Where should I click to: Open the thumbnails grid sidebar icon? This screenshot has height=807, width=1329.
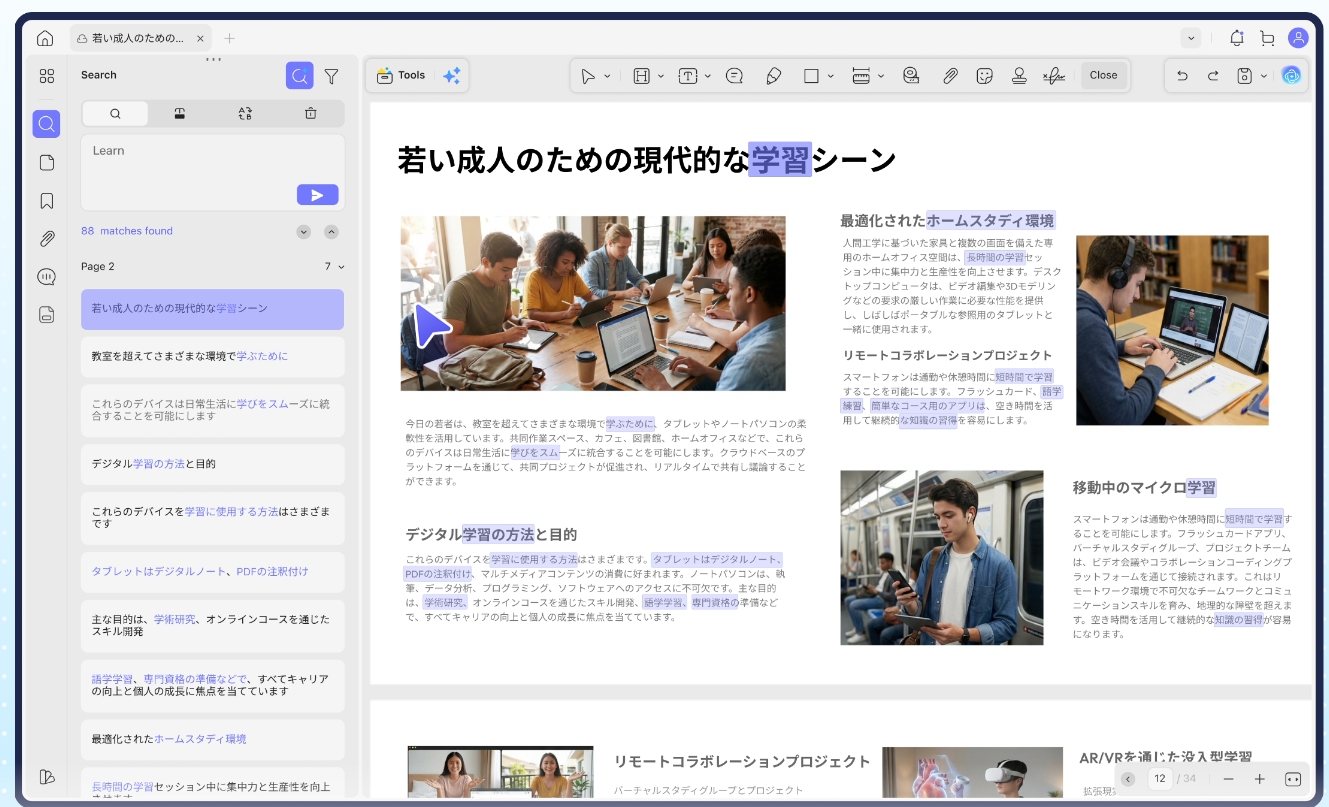(x=46, y=76)
